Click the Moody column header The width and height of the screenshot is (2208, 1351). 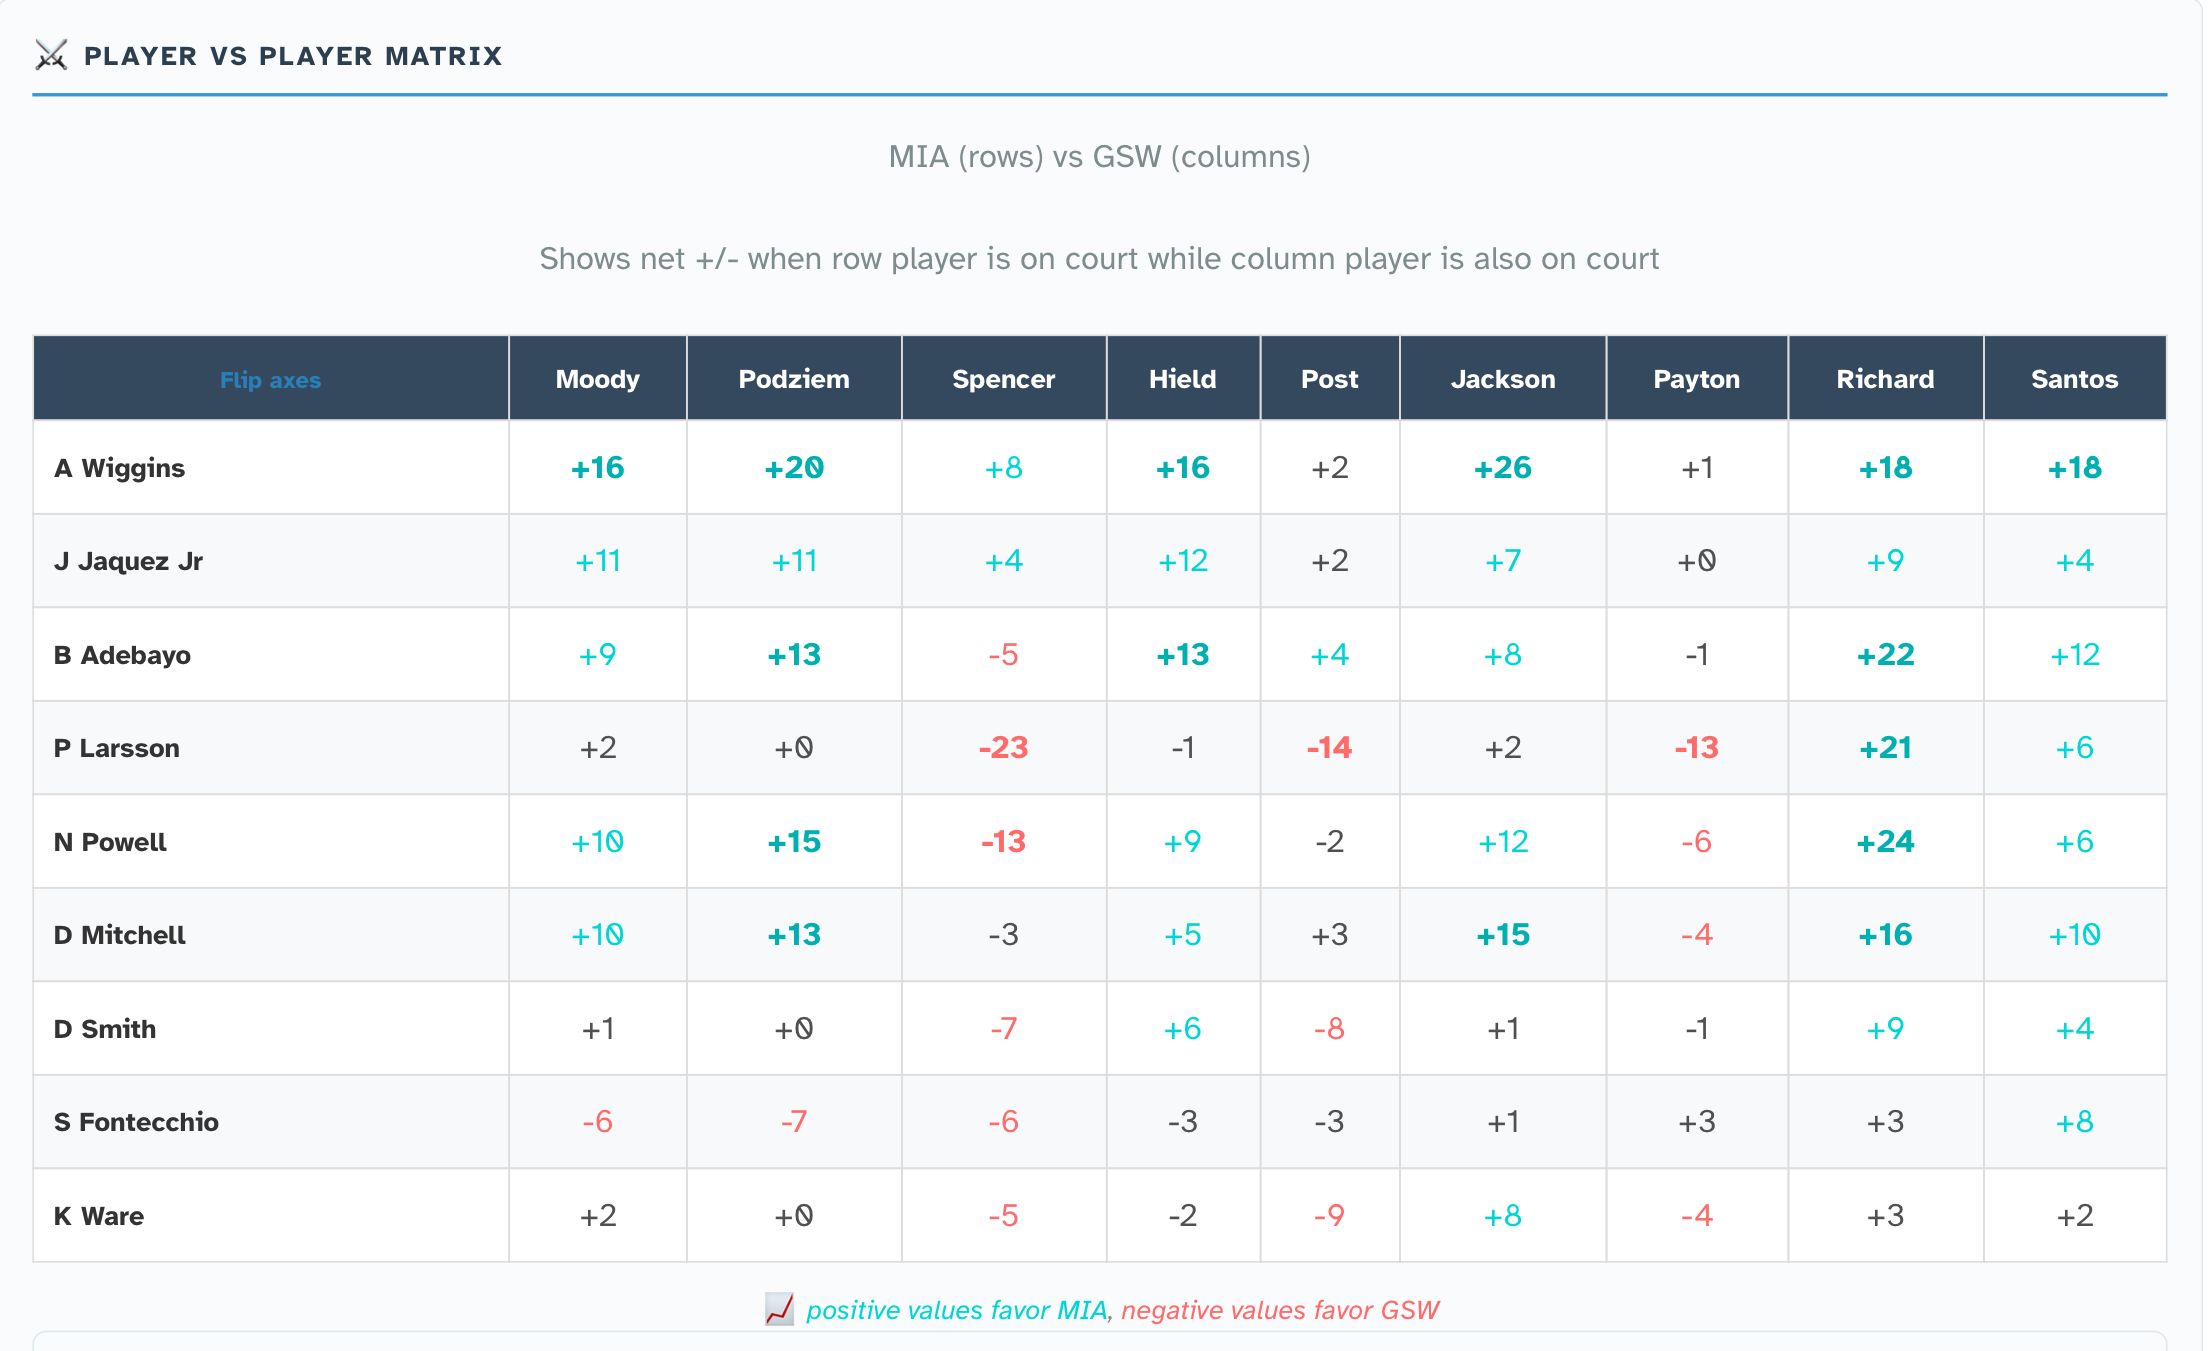[597, 379]
